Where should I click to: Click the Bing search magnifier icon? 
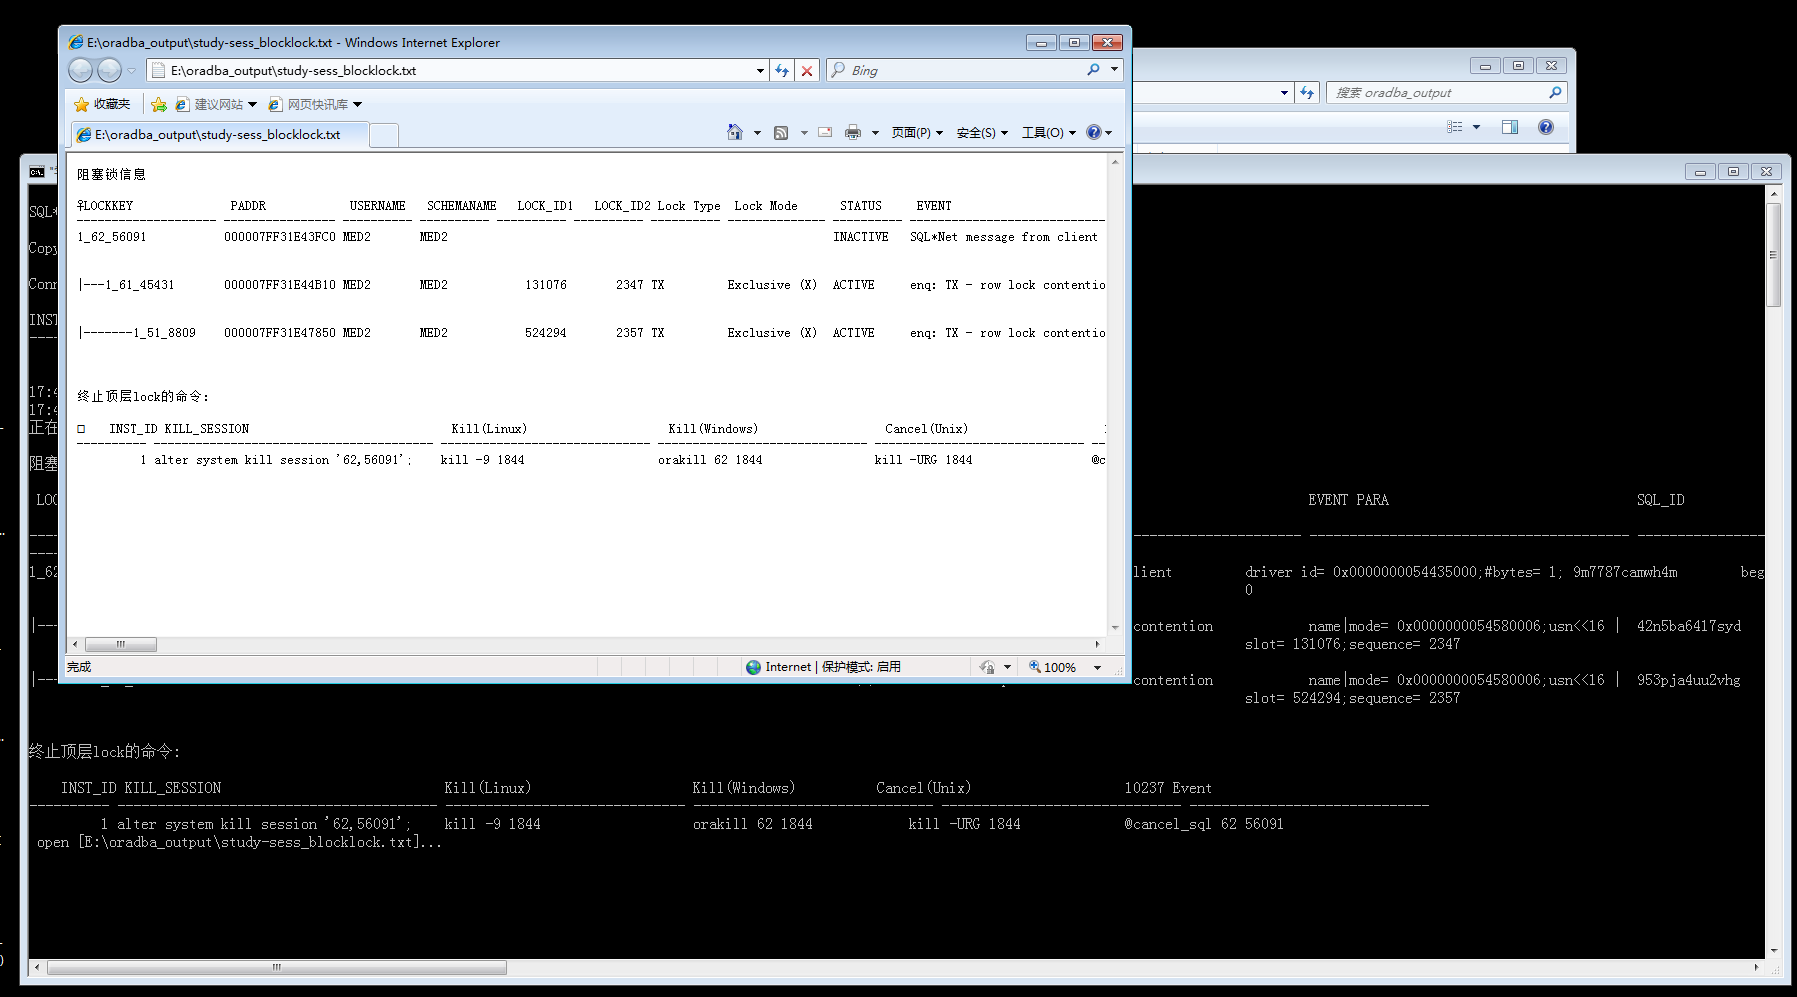coord(1093,70)
